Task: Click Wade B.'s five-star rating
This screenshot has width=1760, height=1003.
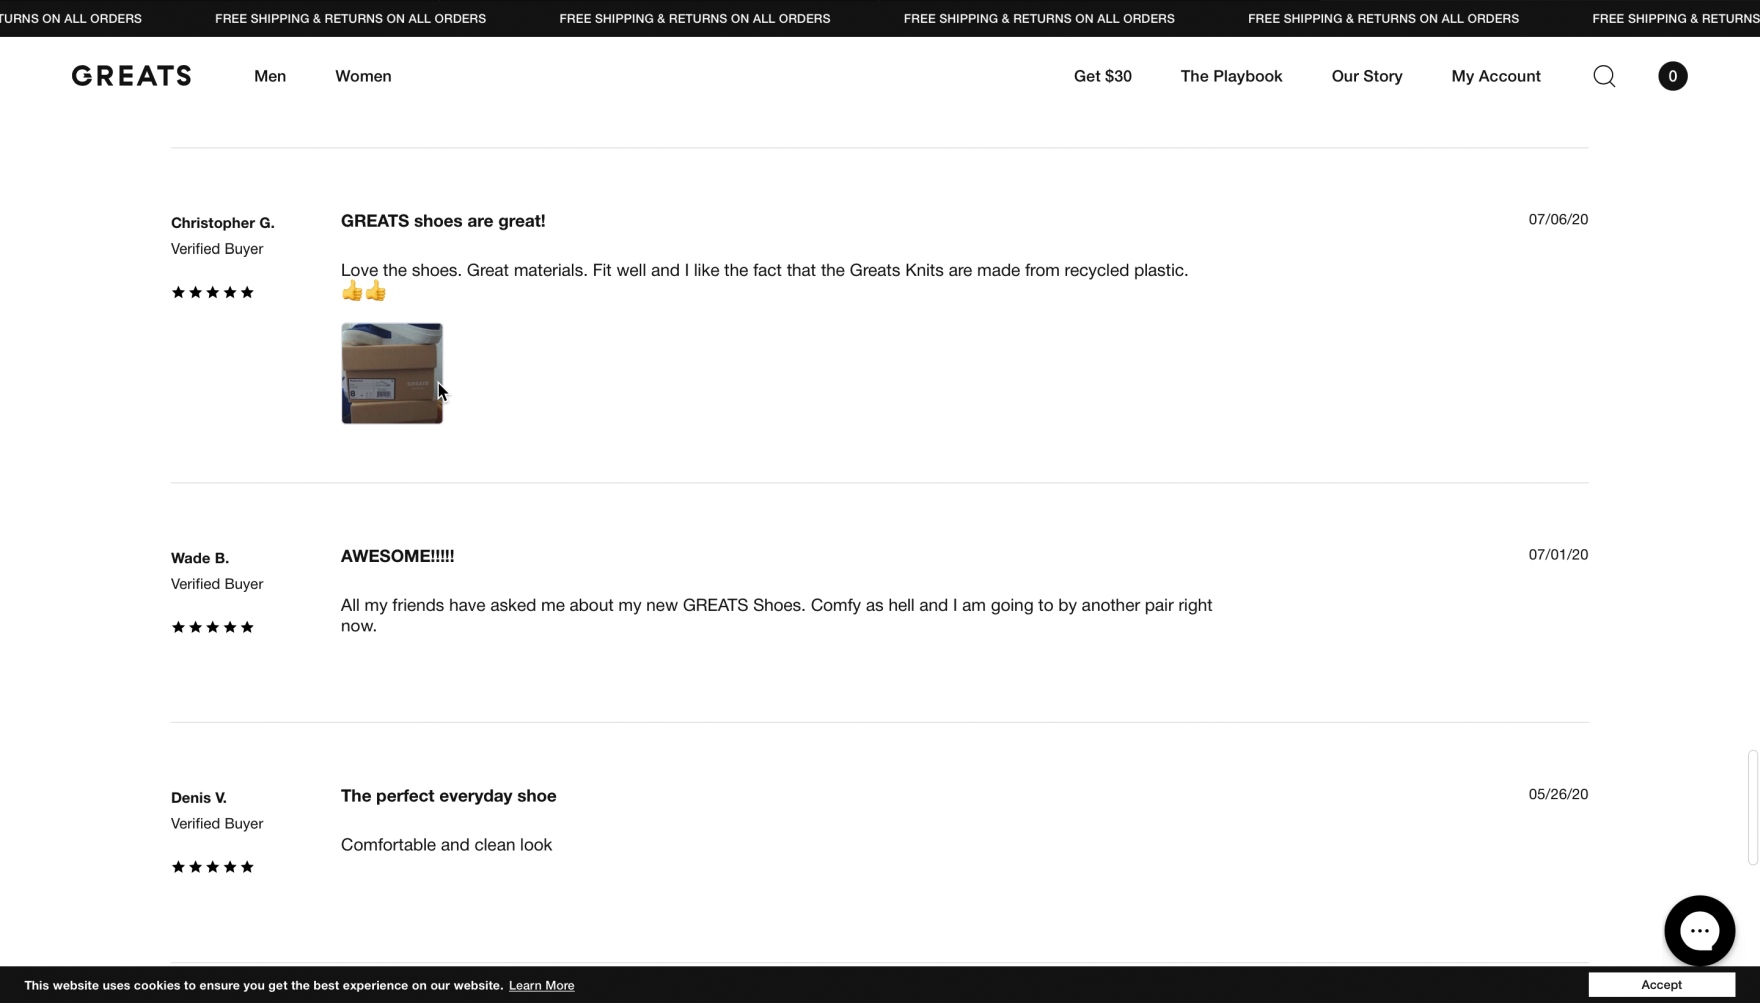Action: point(212,628)
